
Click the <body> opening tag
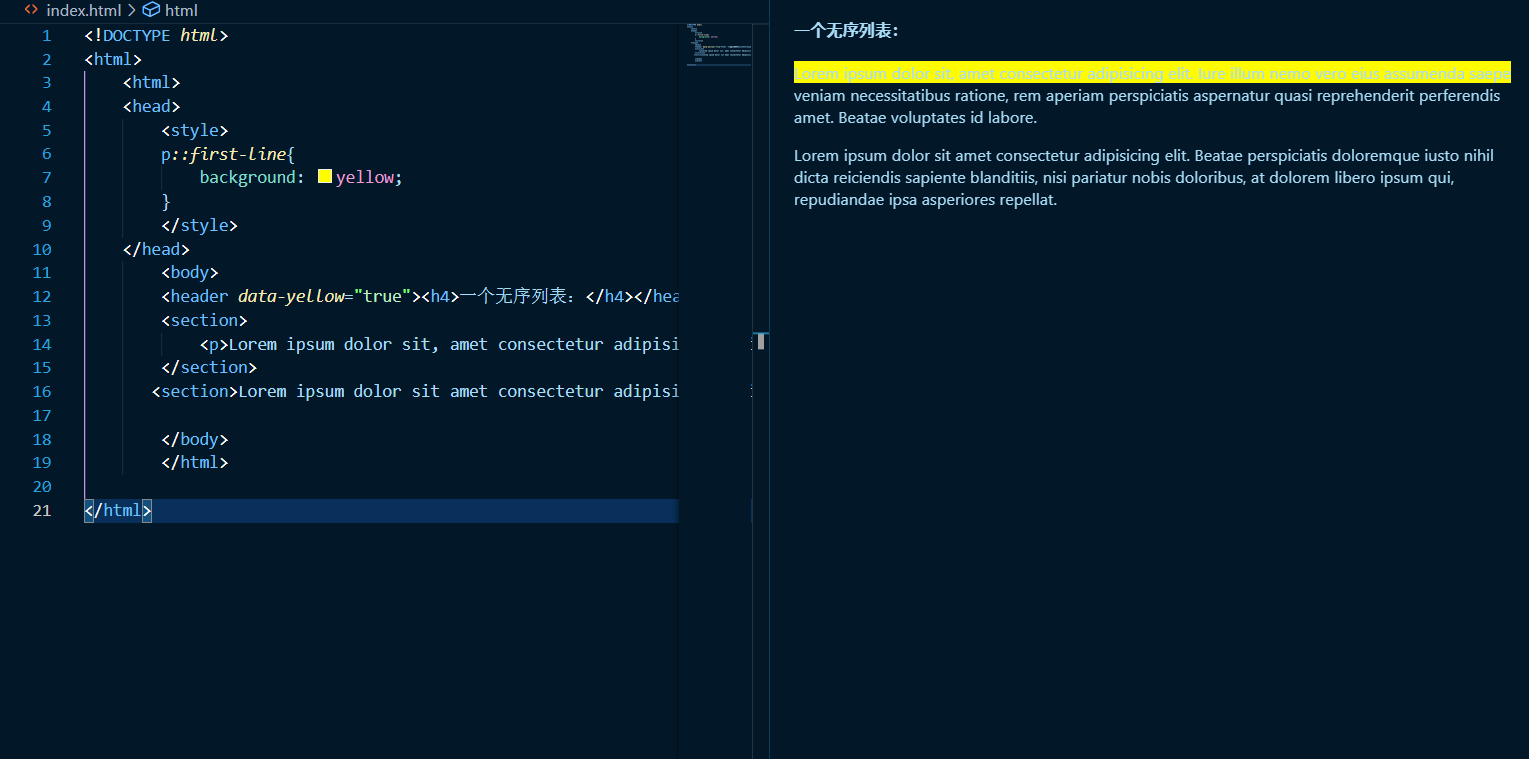pos(190,273)
